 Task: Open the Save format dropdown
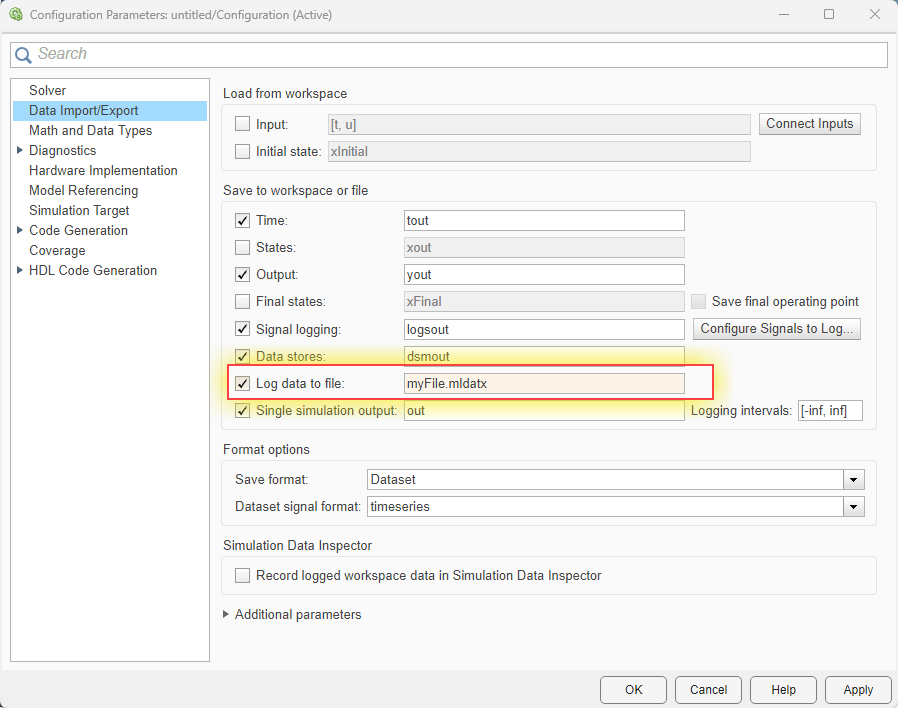click(x=853, y=479)
